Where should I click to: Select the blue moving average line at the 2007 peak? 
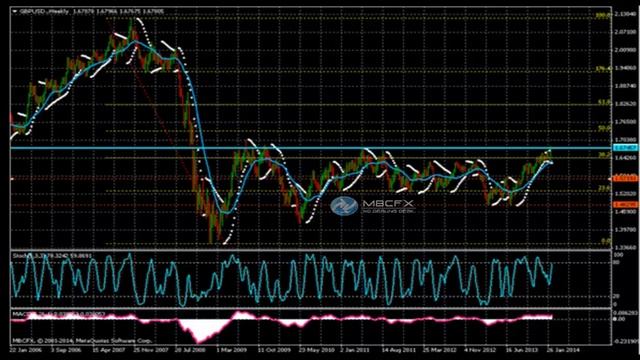point(136,41)
